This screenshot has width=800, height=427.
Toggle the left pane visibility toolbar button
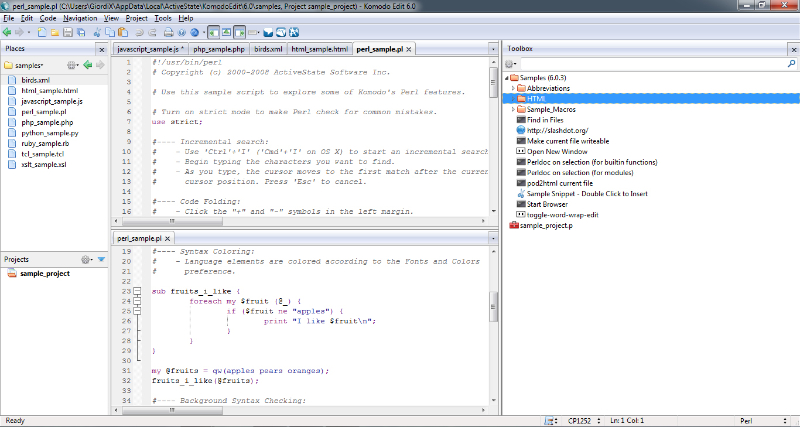214,32
